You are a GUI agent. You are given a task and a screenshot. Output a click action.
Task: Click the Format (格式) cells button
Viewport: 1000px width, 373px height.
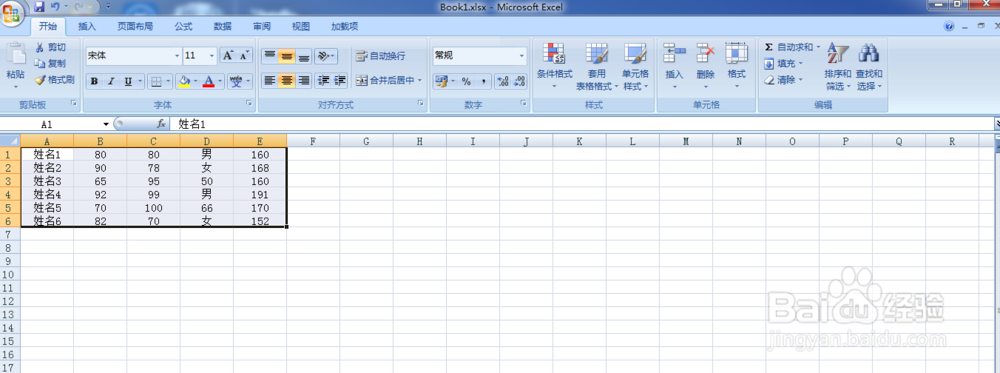pos(737,66)
